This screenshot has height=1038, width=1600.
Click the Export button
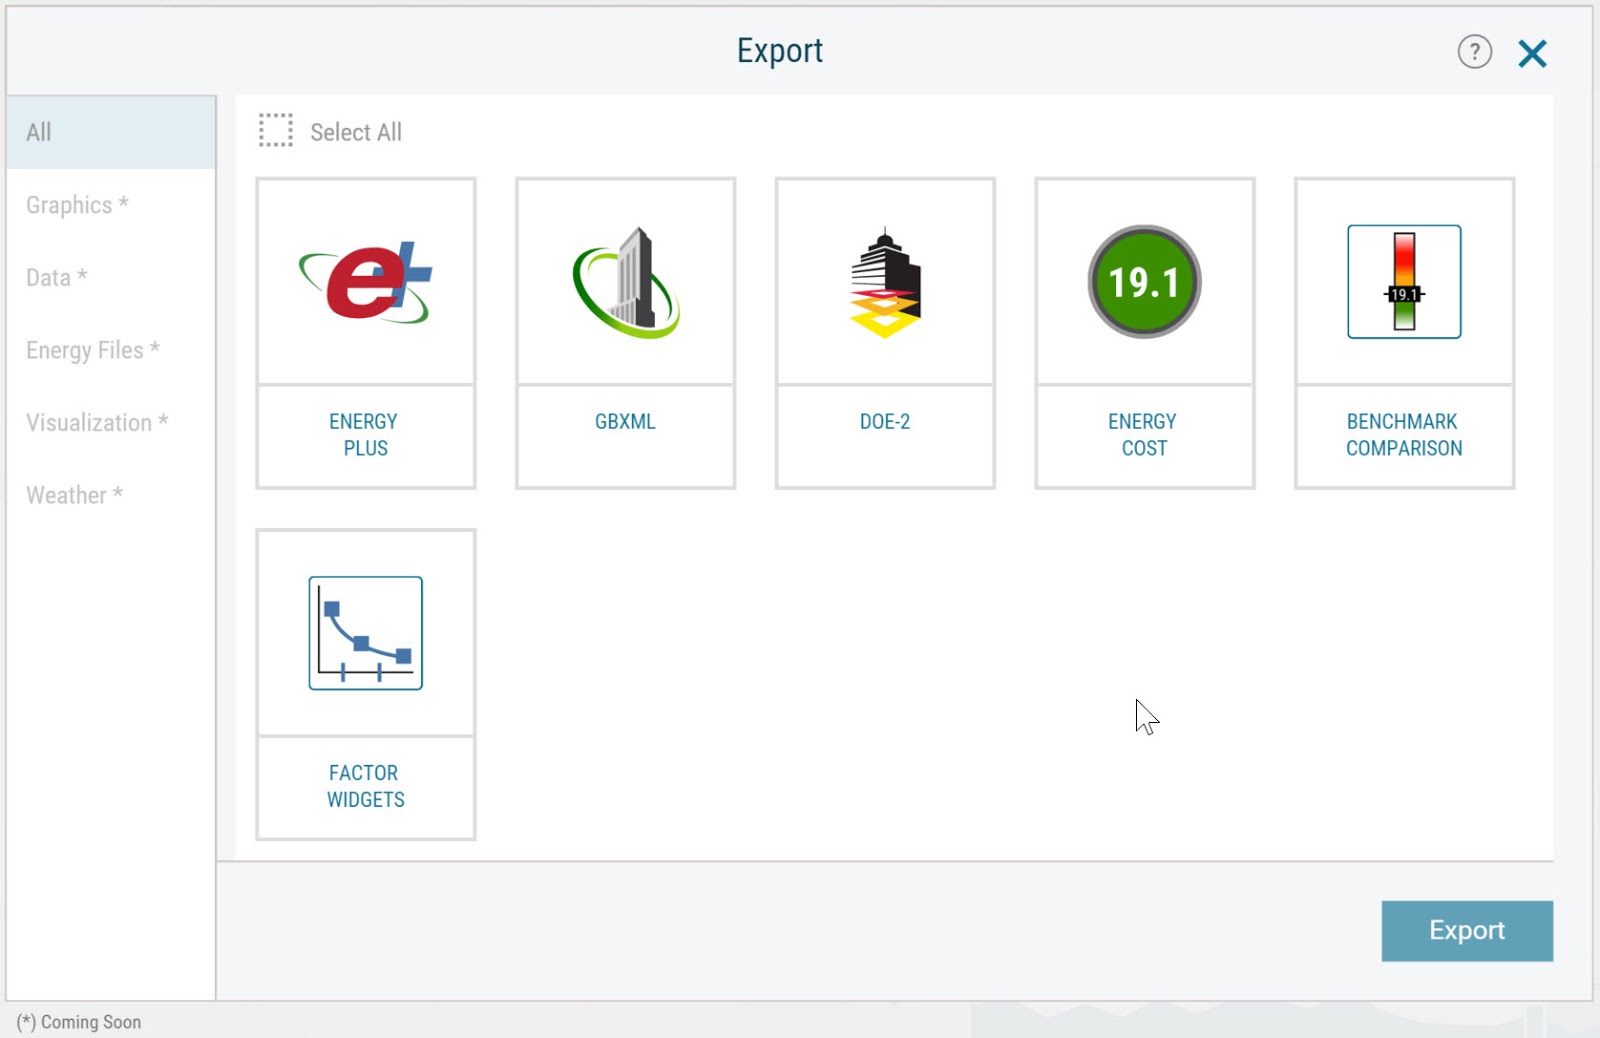click(1466, 930)
